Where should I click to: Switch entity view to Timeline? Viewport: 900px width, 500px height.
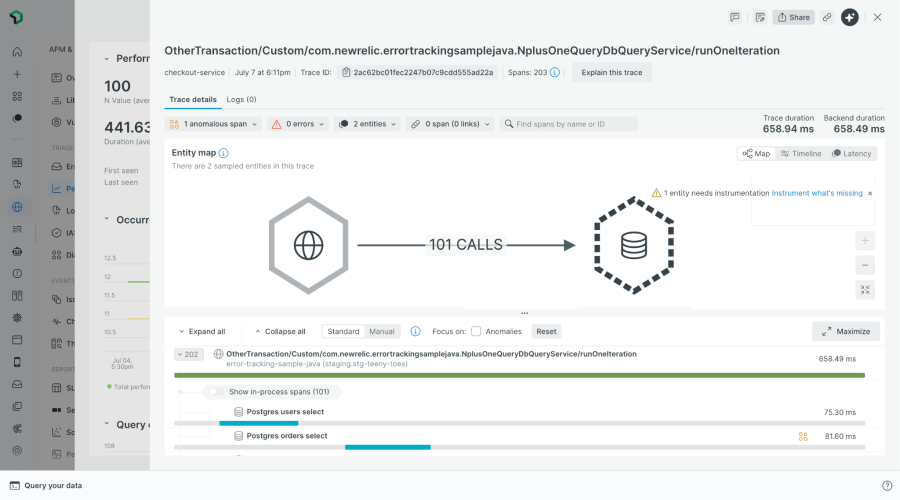[801, 154]
